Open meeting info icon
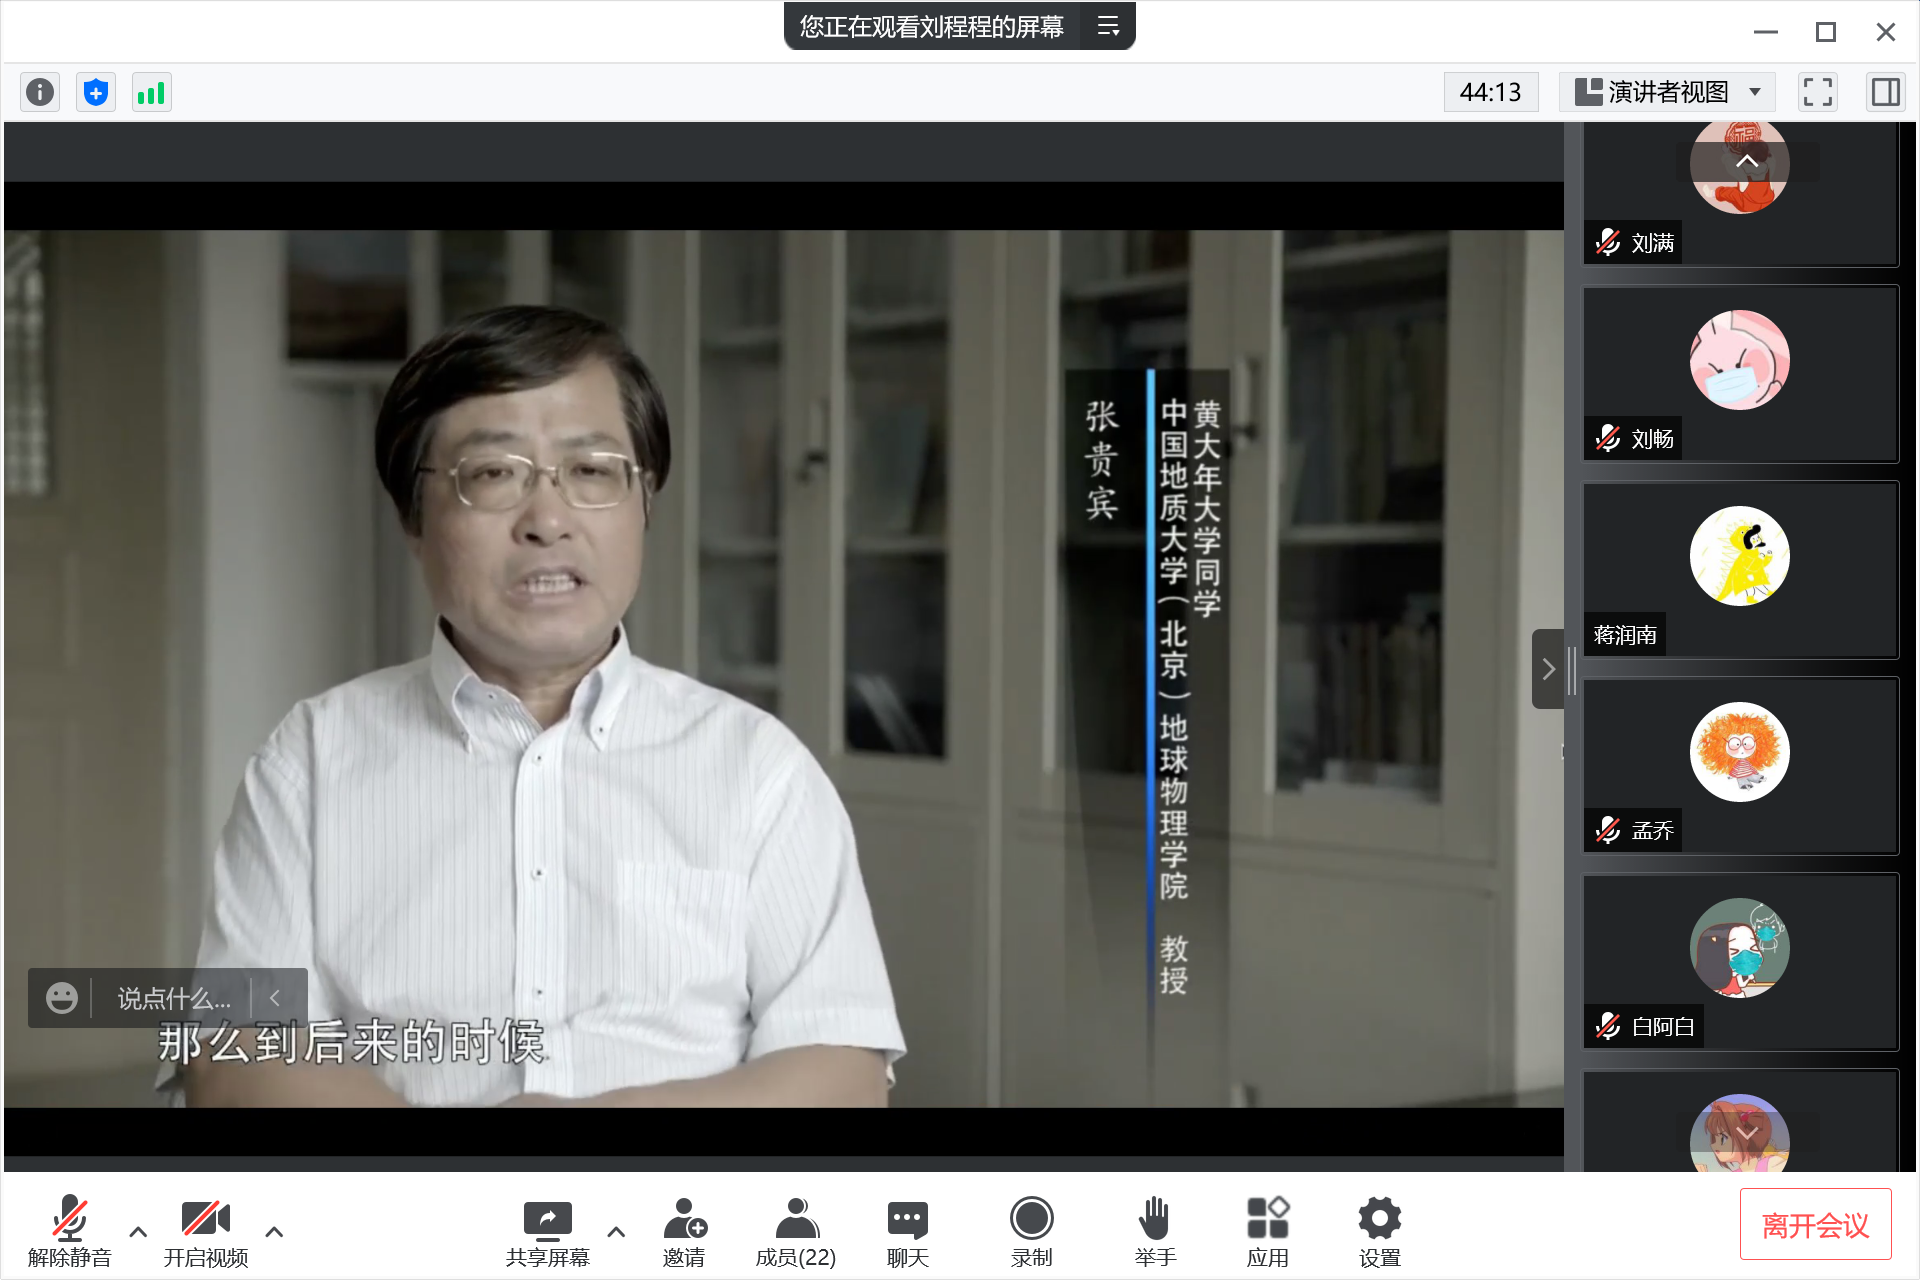Image resolution: width=1920 pixels, height=1280 pixels. 40,92
